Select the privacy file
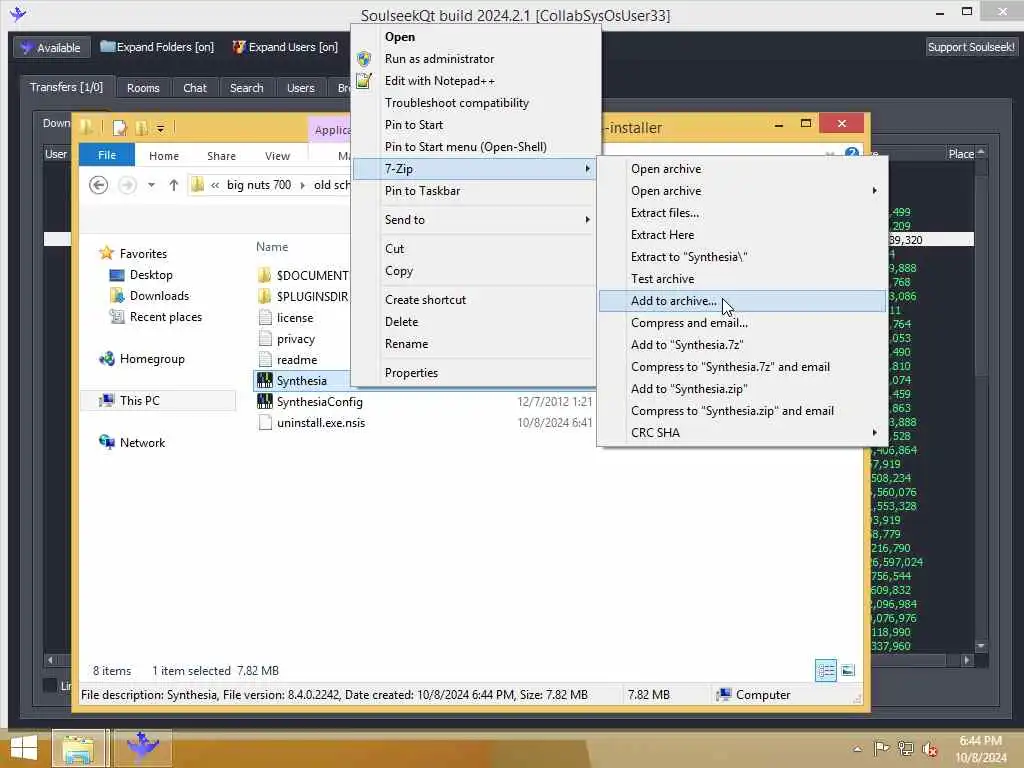Screen dimensions: 1024x768 point(296,339)
